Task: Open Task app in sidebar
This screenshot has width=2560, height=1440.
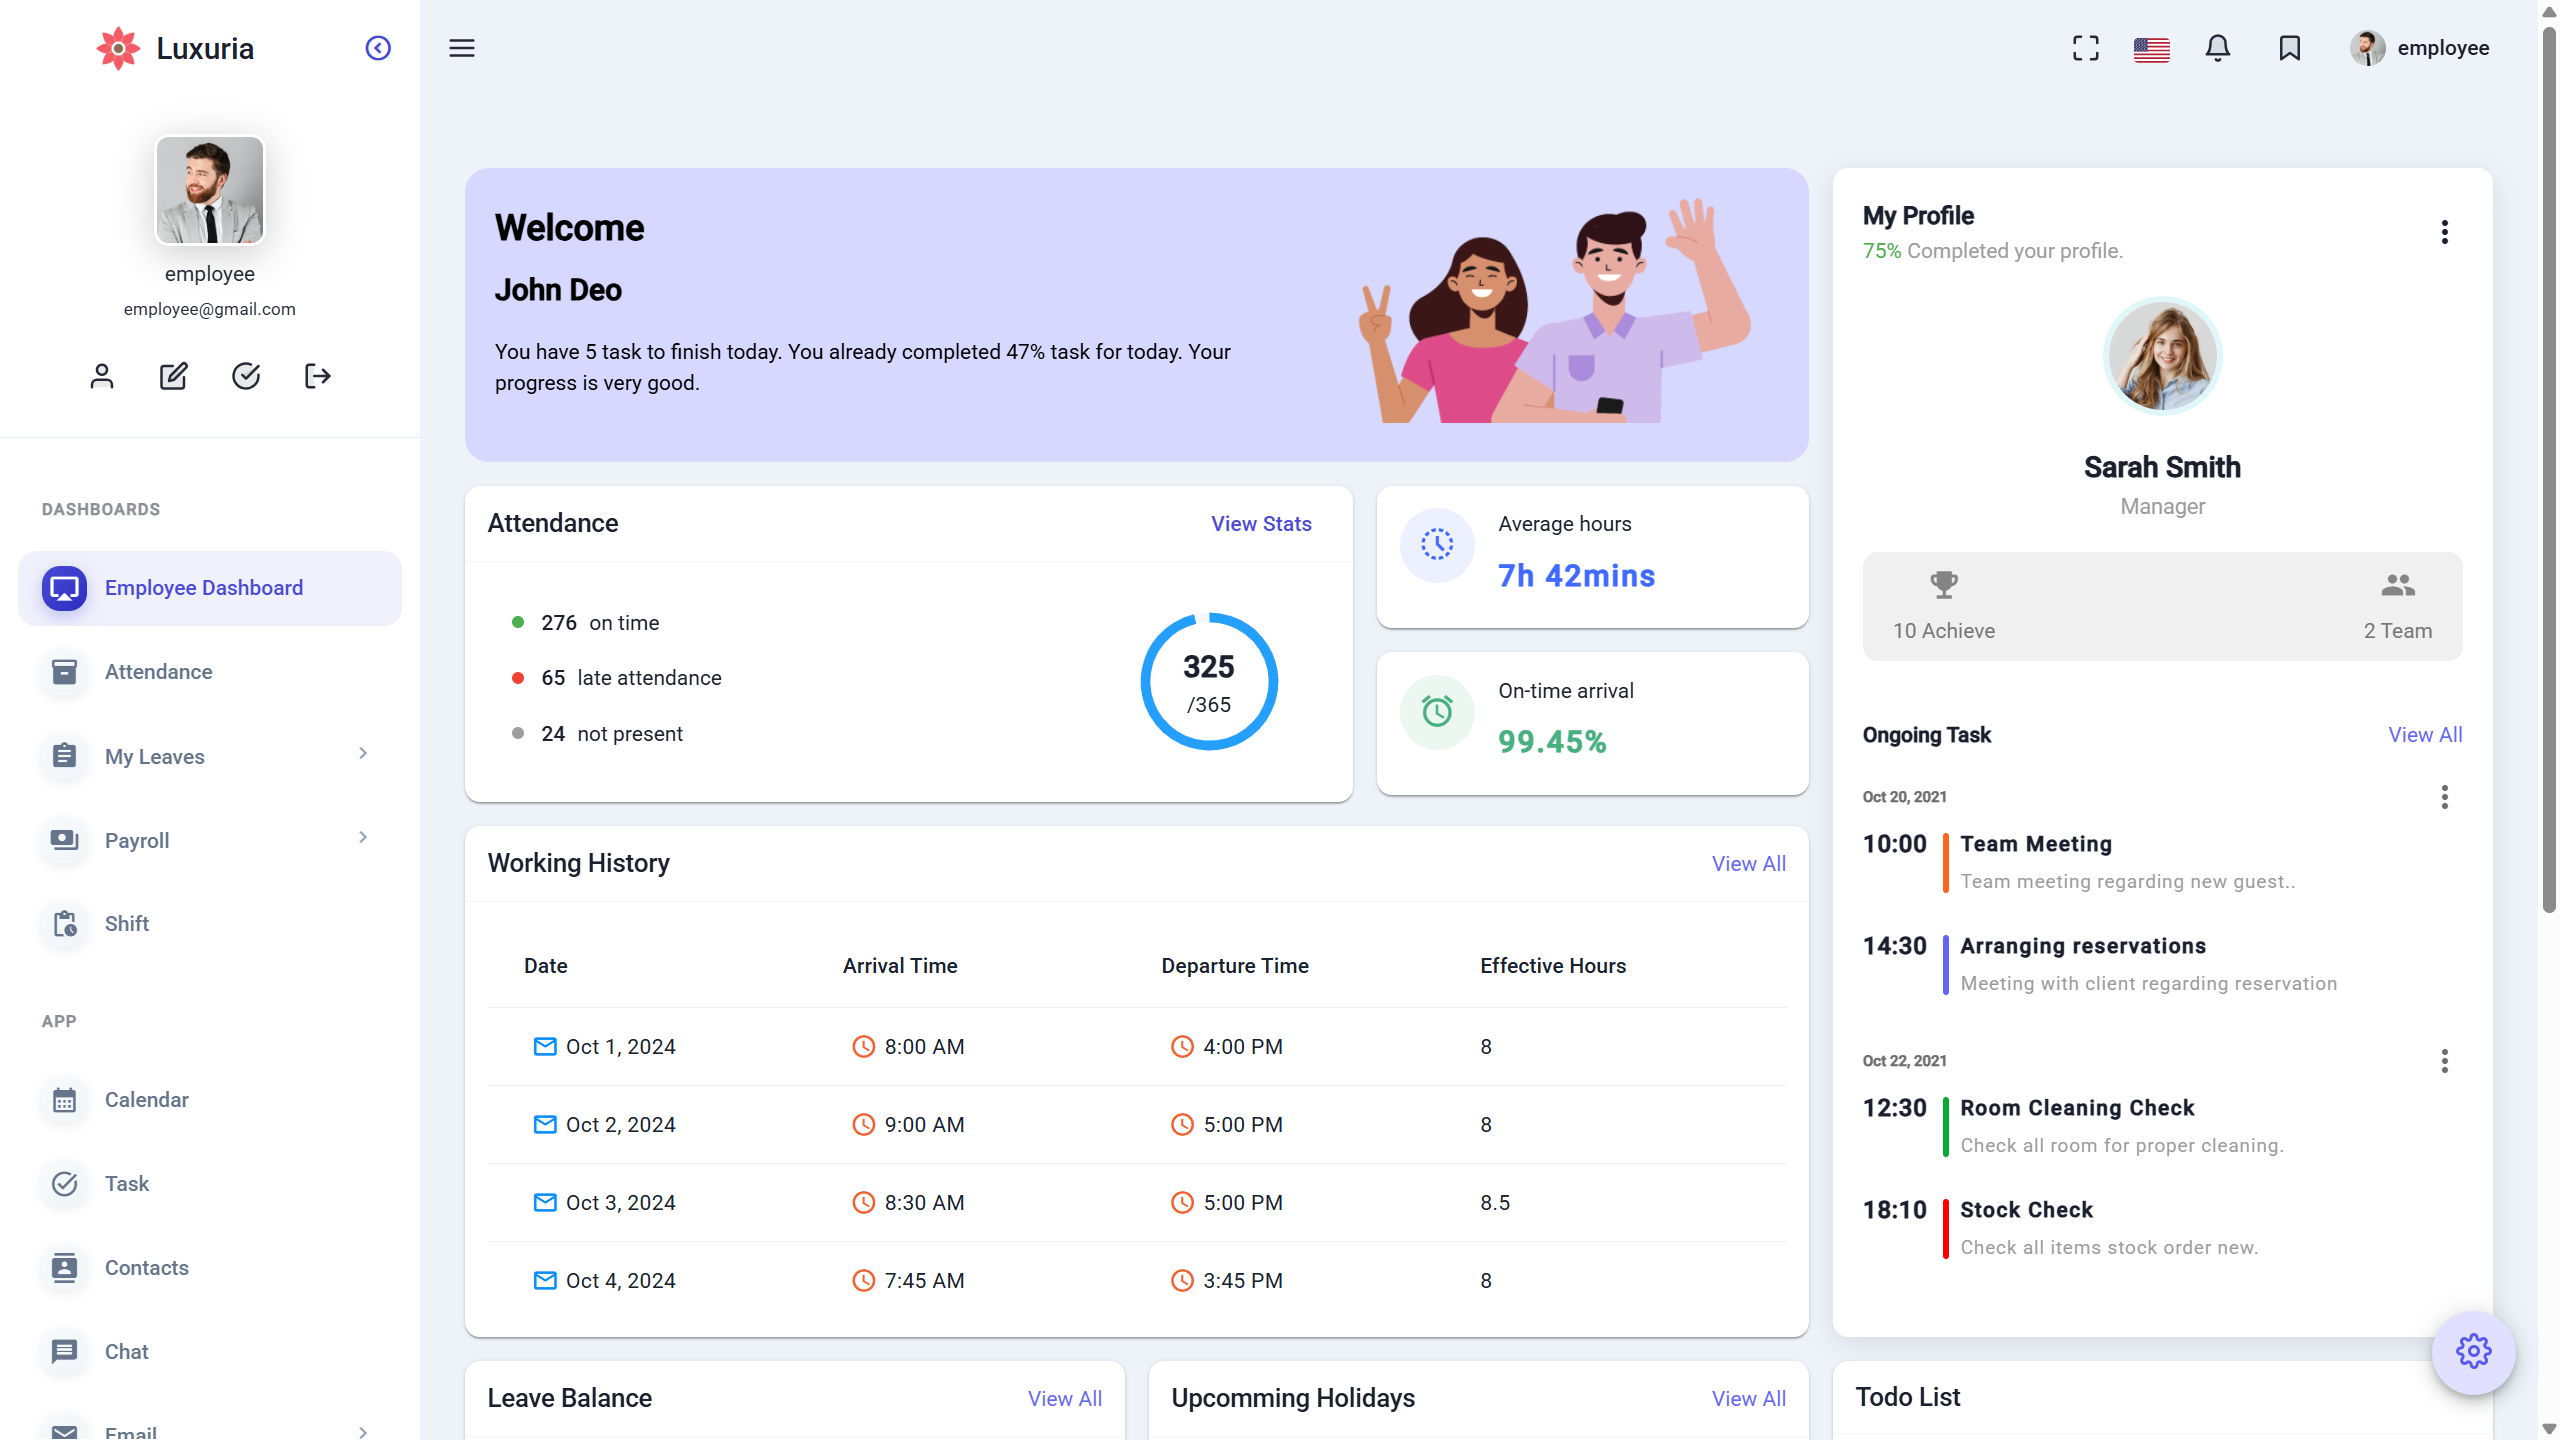Action: pos(210,1184)
